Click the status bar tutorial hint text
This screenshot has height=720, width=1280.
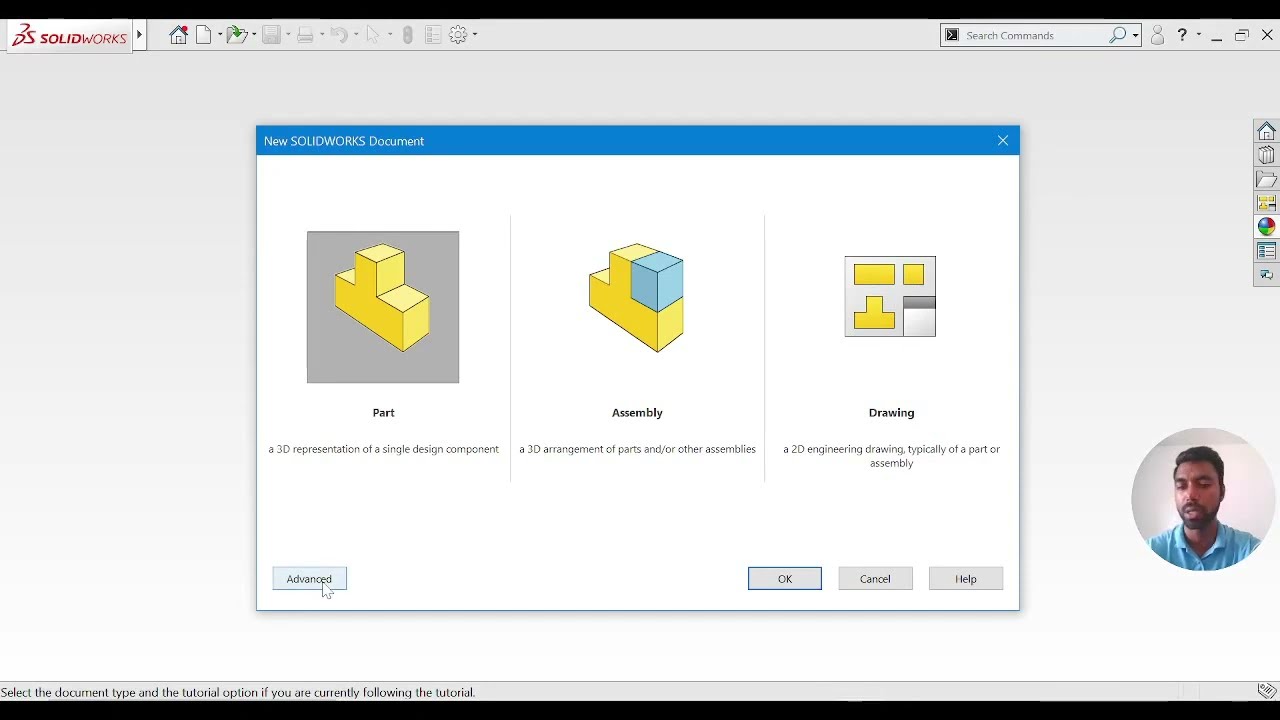[x=238, y=692]
